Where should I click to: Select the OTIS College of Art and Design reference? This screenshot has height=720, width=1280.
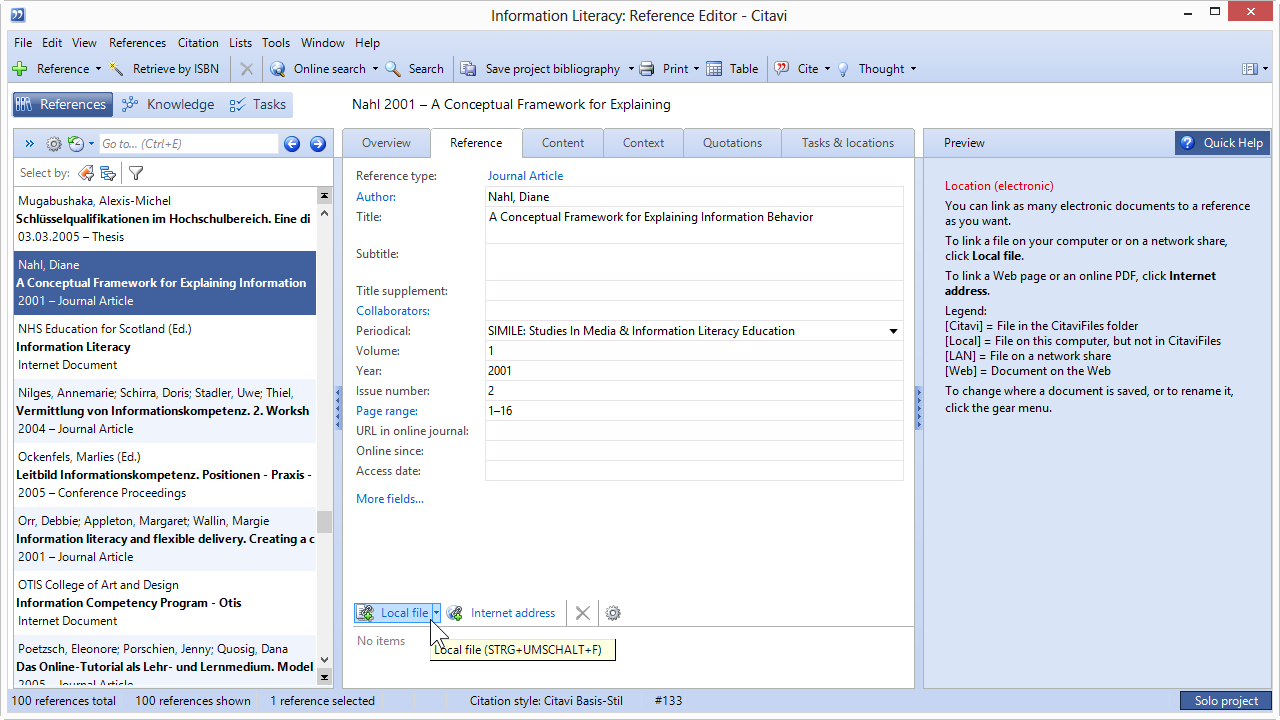pyautogui.click(x=165, y=603)
